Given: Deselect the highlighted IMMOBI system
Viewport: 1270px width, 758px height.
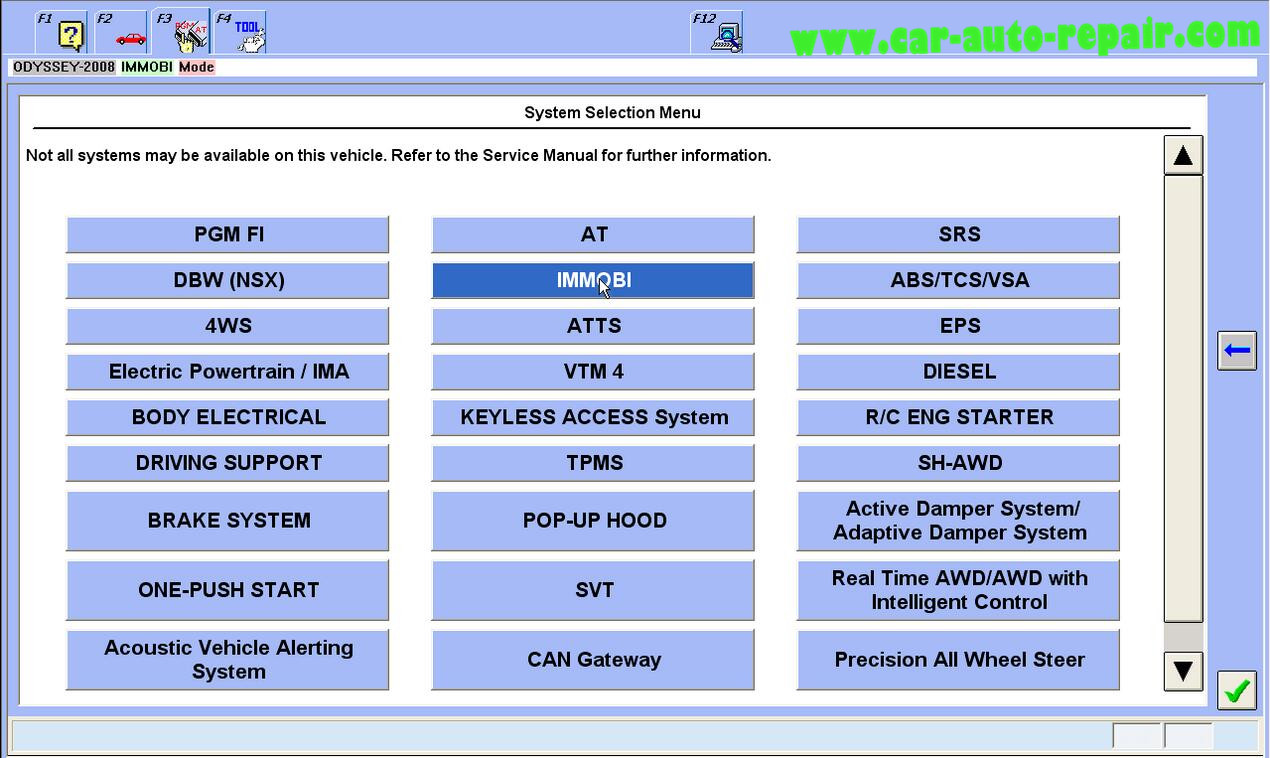Looking at the screenshot, I should coord(593,280).
